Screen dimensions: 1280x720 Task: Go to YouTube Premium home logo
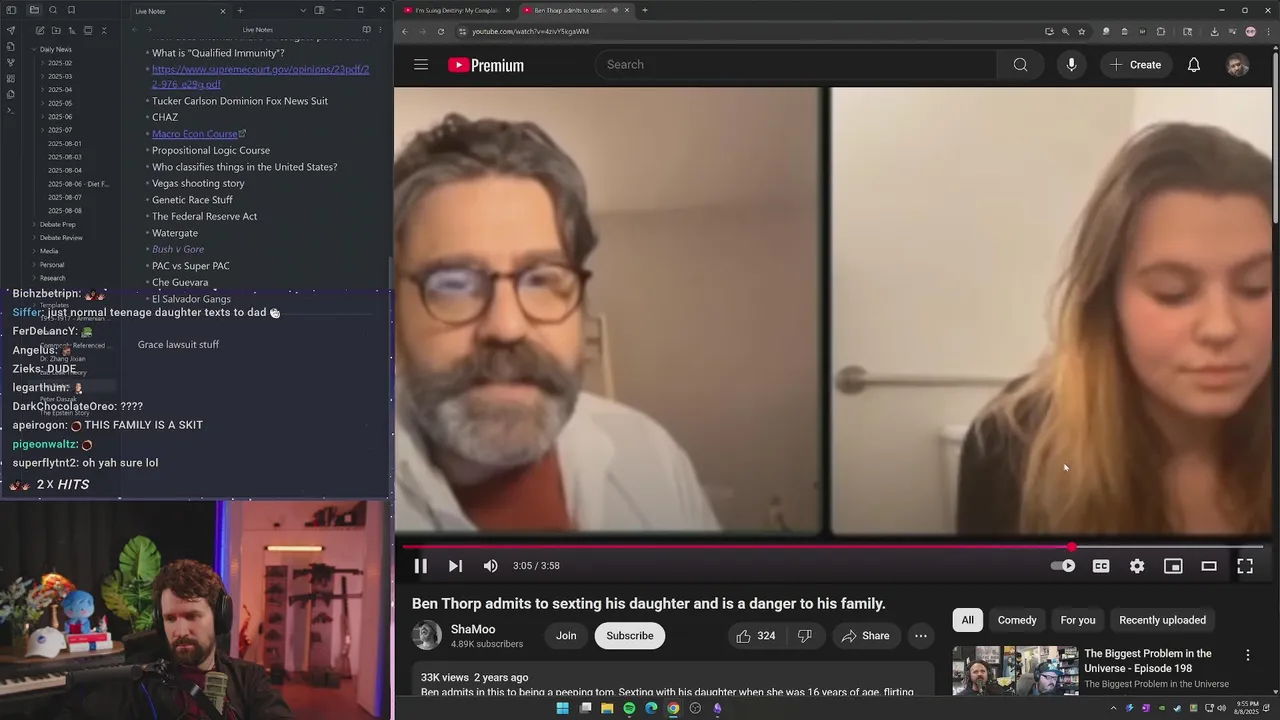point(486,65)
